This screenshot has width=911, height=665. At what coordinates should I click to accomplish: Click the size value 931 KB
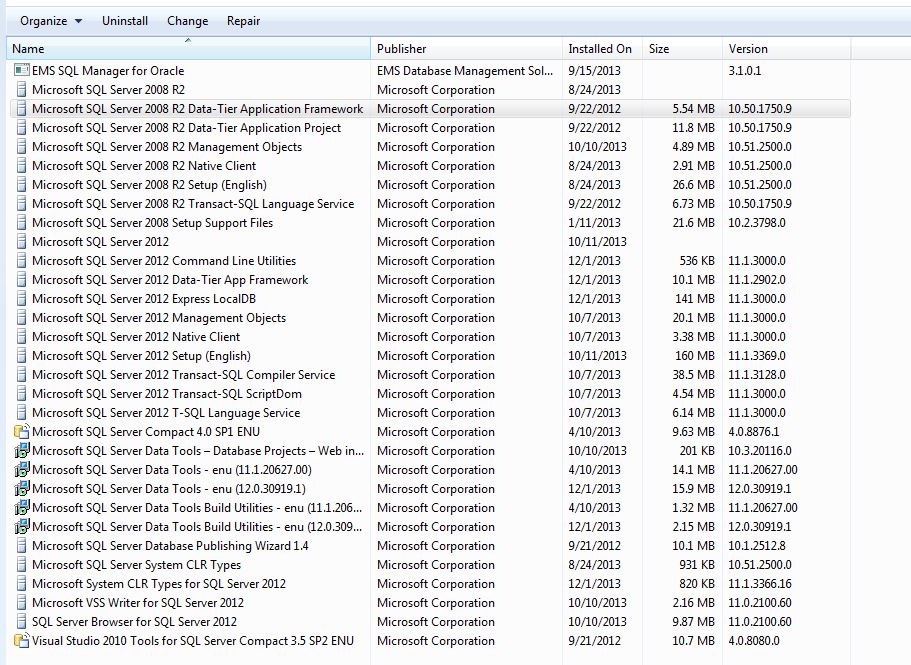[697, 565]
